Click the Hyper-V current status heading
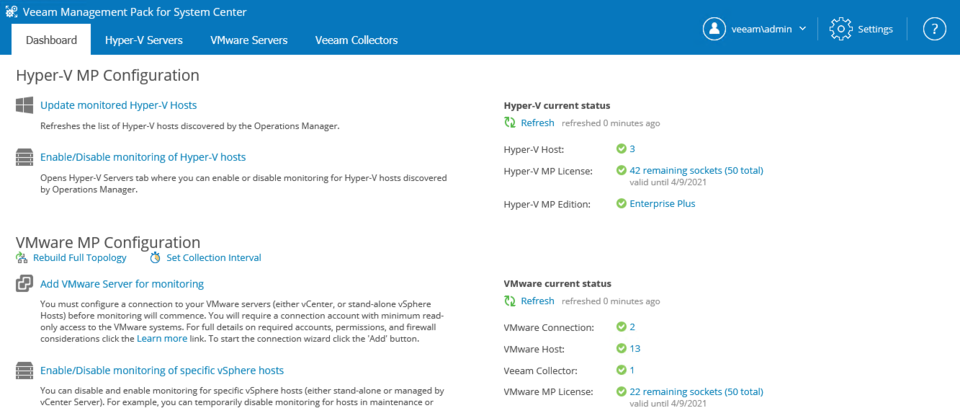 [x=557, y=105]
